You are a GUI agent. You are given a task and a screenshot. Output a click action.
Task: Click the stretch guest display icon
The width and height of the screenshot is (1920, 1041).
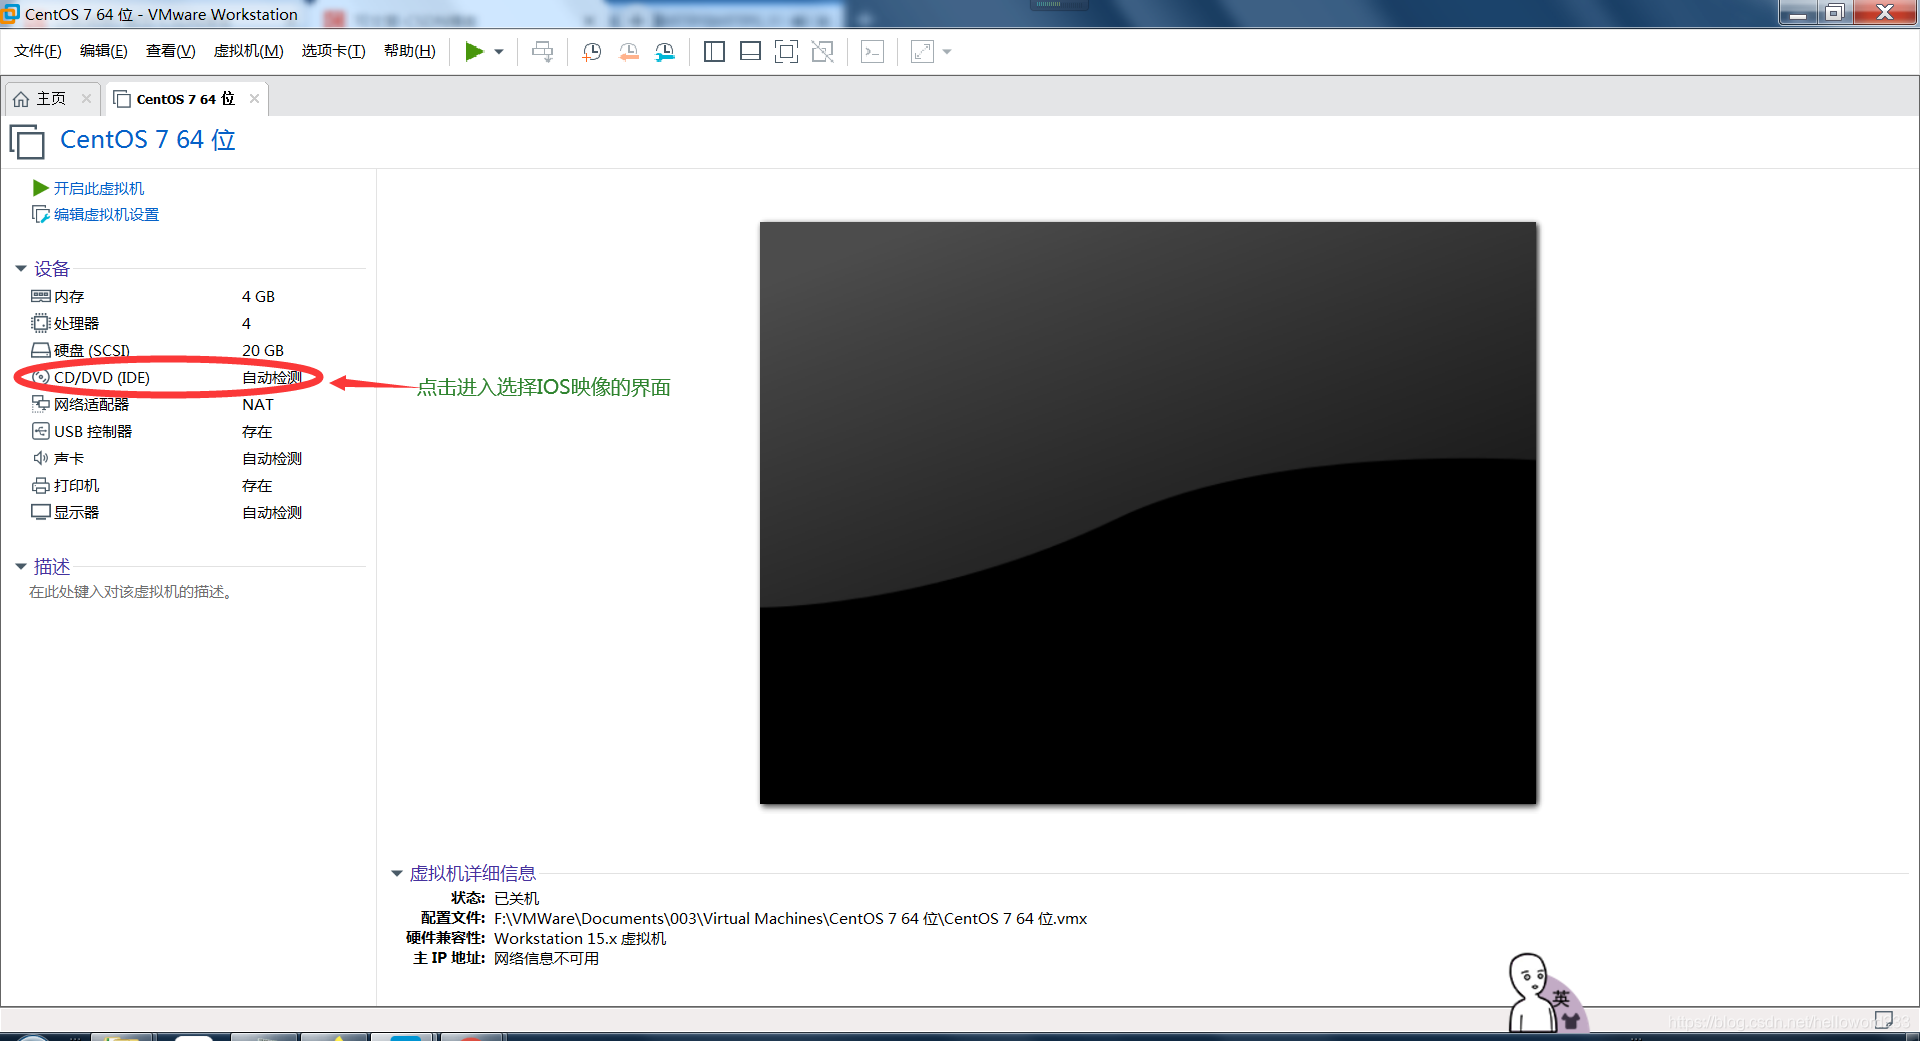coord(922,52)
